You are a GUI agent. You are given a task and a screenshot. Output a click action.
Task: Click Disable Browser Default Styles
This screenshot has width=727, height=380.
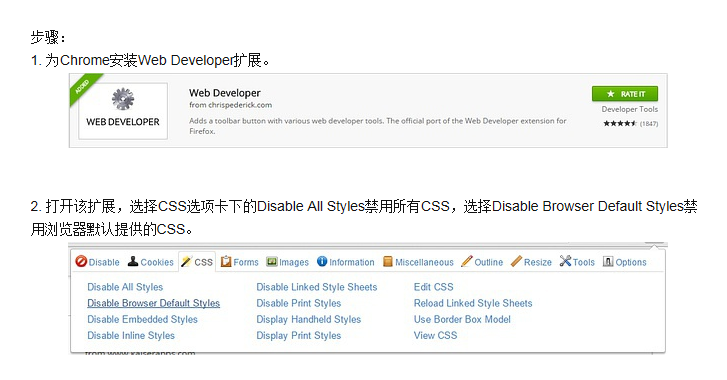pyautogui.click(x=153, y=303)
